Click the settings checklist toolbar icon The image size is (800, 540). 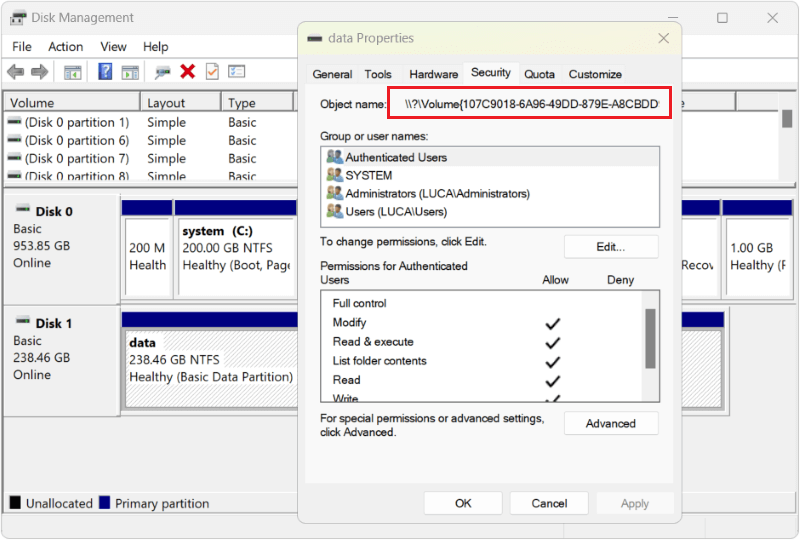tap(237, 71)
